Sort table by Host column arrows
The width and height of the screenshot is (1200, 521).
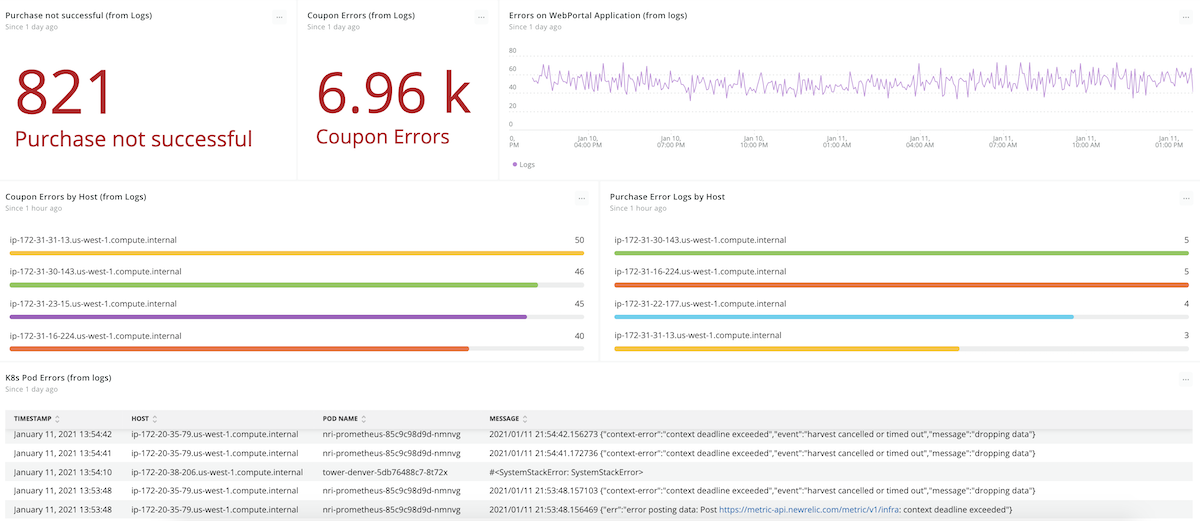(154, 418)
